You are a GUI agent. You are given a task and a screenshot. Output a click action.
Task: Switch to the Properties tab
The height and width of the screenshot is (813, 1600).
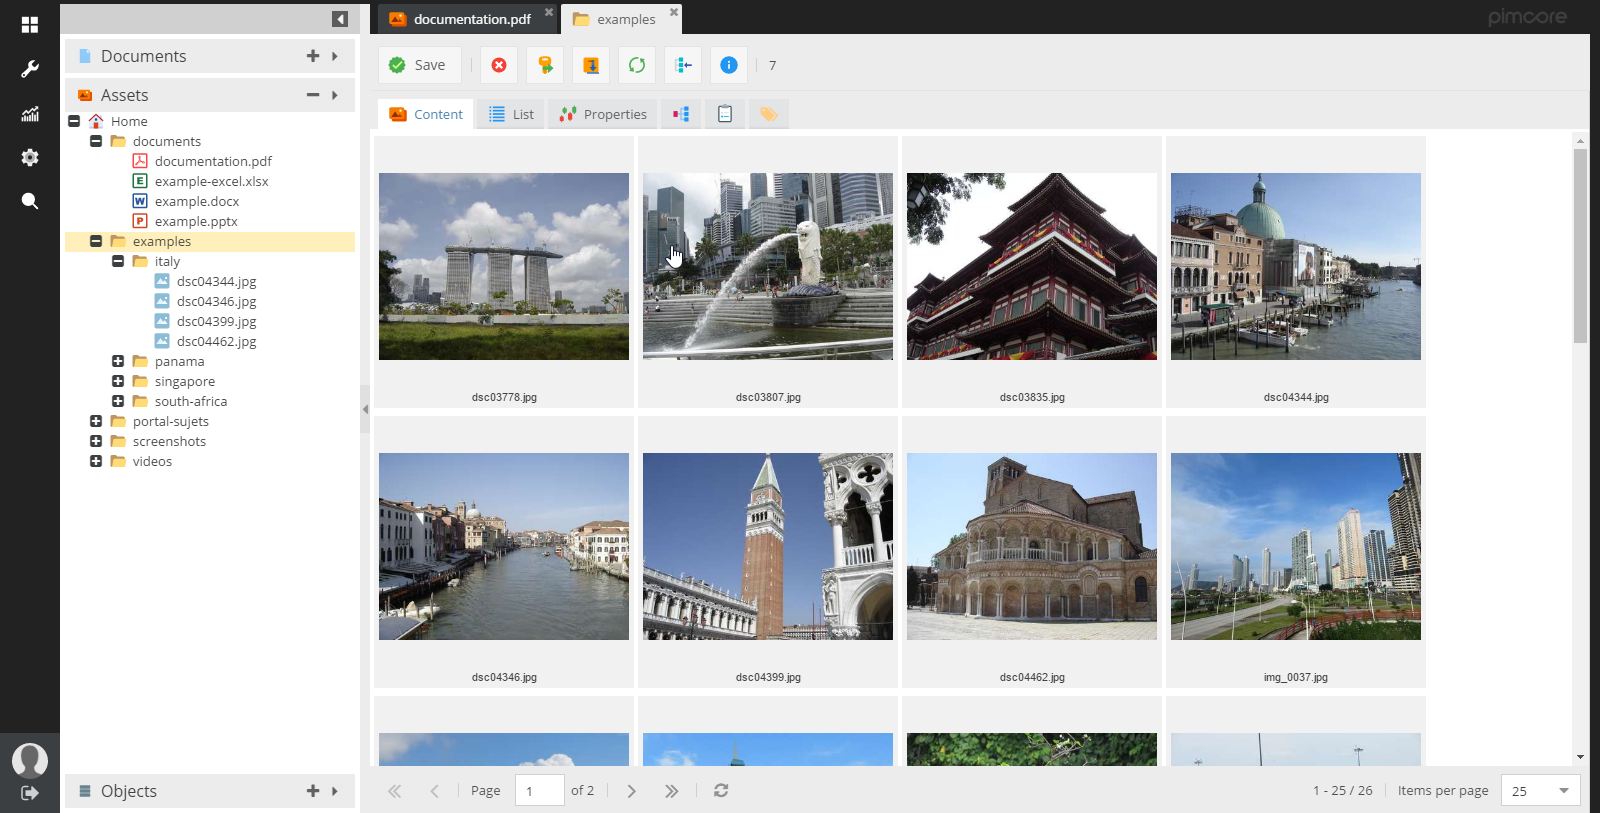point(603,115)
